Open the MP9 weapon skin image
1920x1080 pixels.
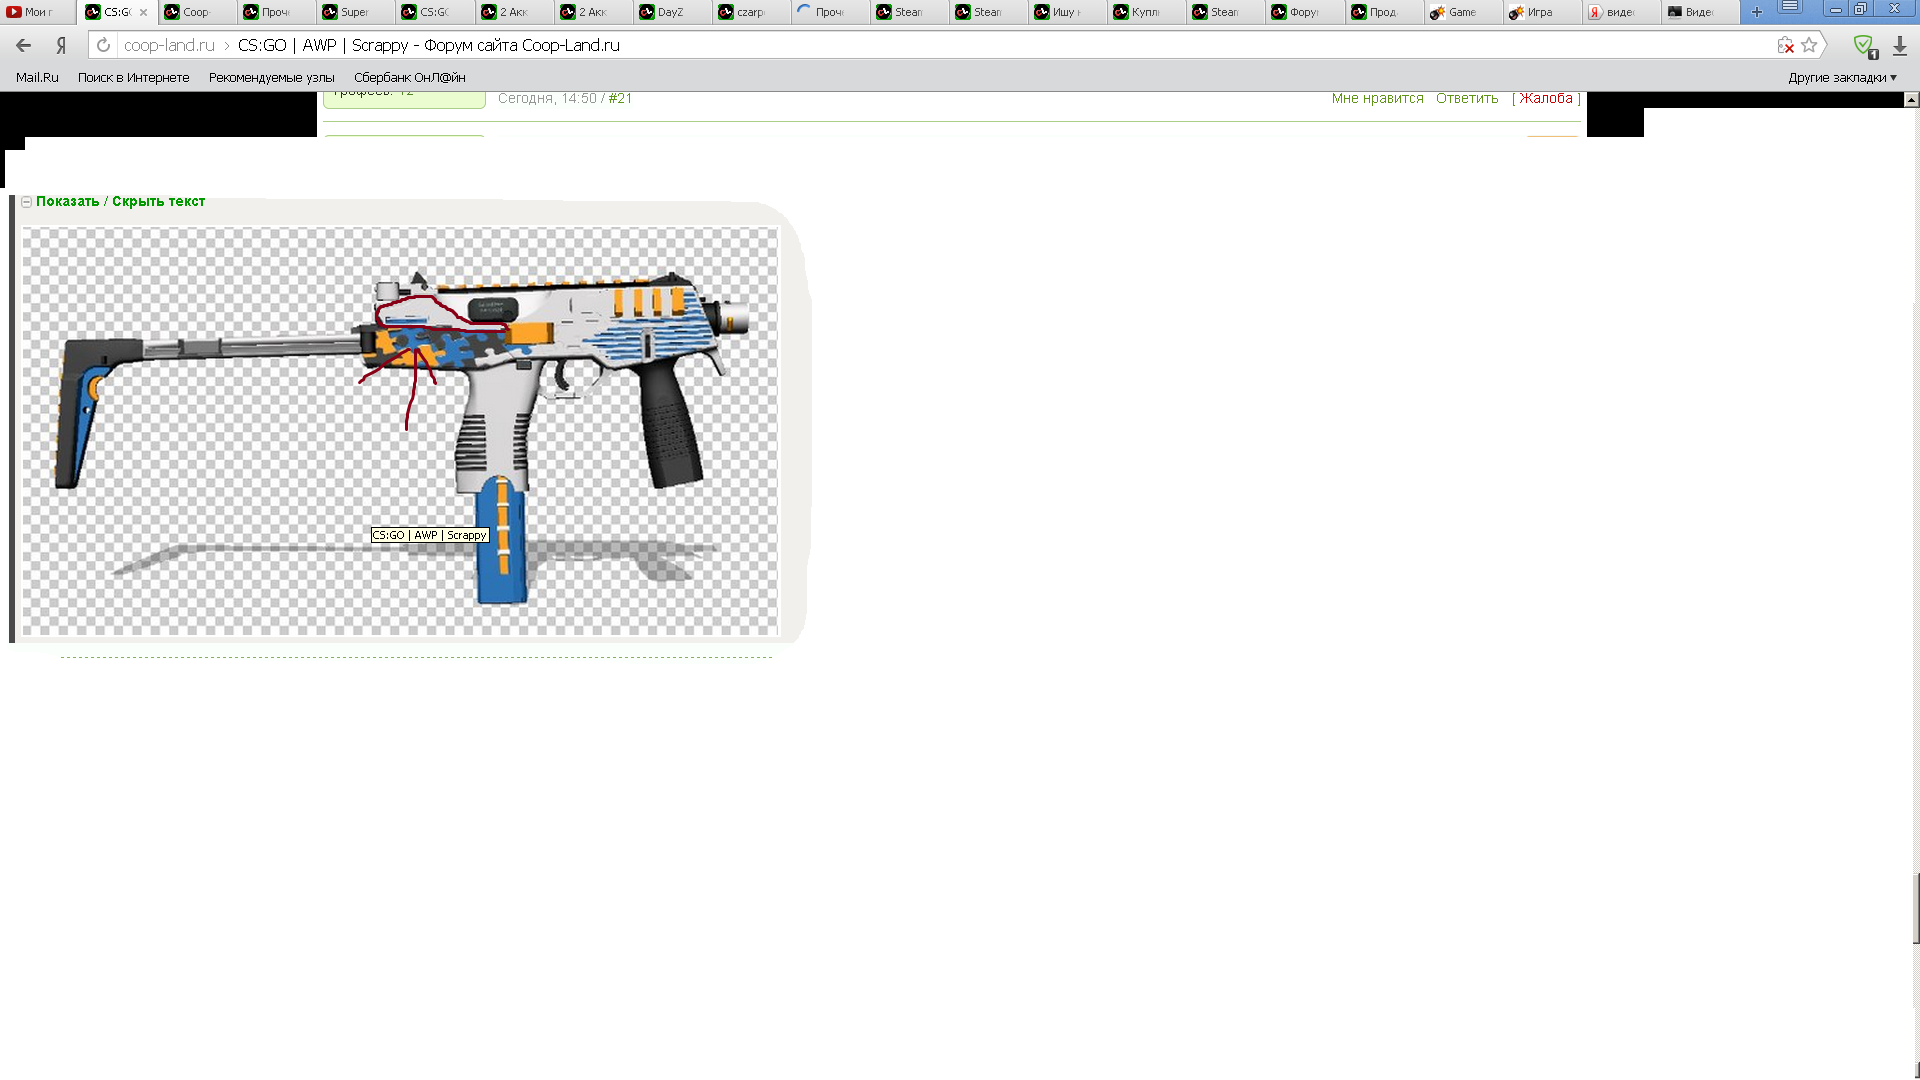pyautogui.click(x=400, y=431)
